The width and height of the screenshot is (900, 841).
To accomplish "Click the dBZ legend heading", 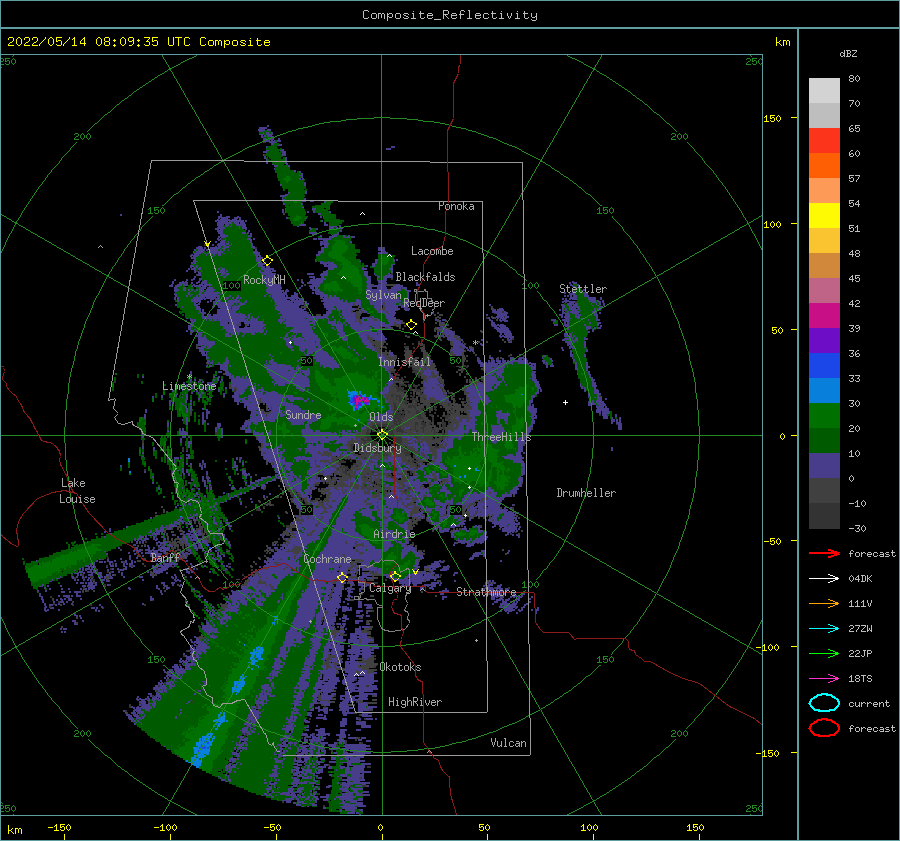I will pyautogui.click(x=848, y=53).
